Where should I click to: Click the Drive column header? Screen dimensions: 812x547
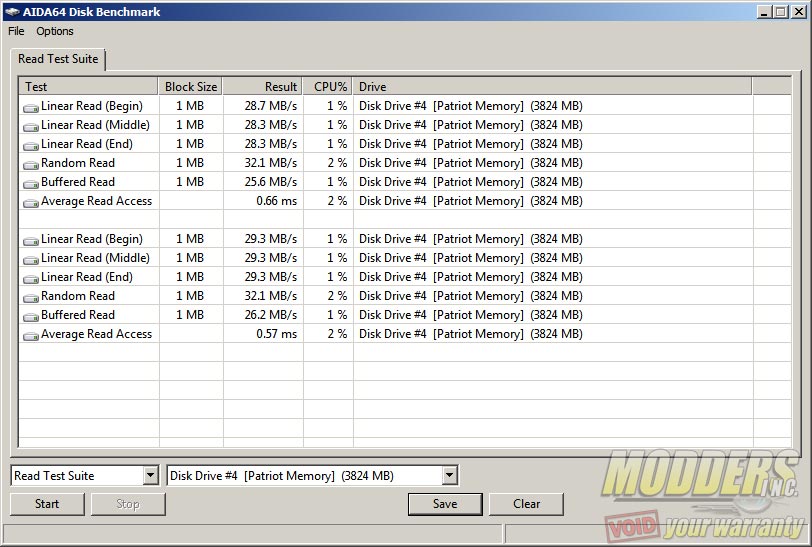(552, 87)
